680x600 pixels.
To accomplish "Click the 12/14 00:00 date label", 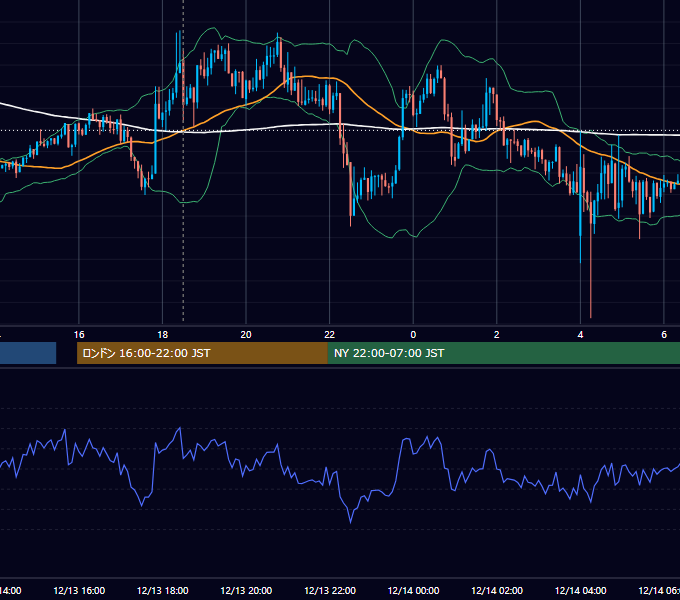I will coord(413,590).
